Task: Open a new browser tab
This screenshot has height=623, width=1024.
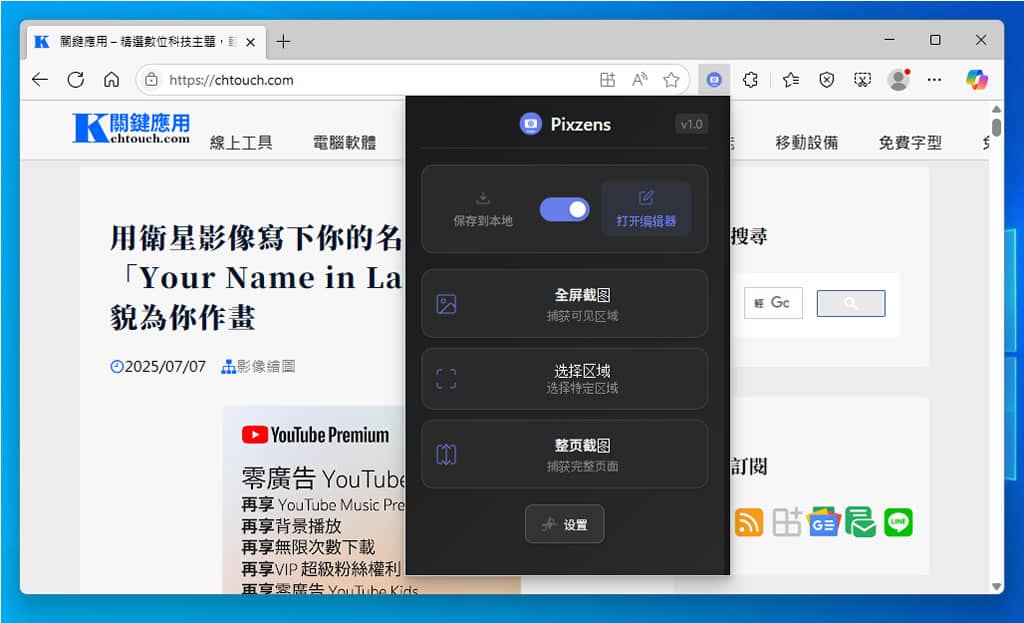Action: 283,42
